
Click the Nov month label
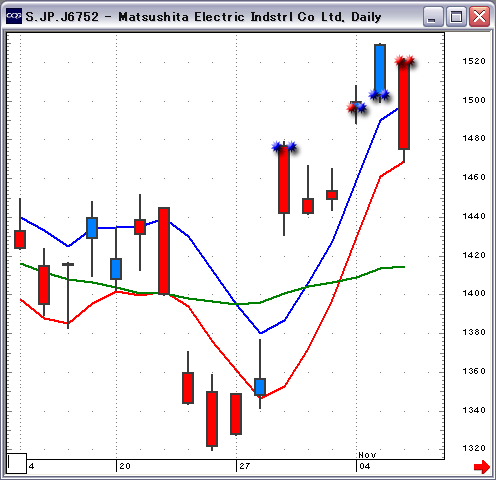367,455
